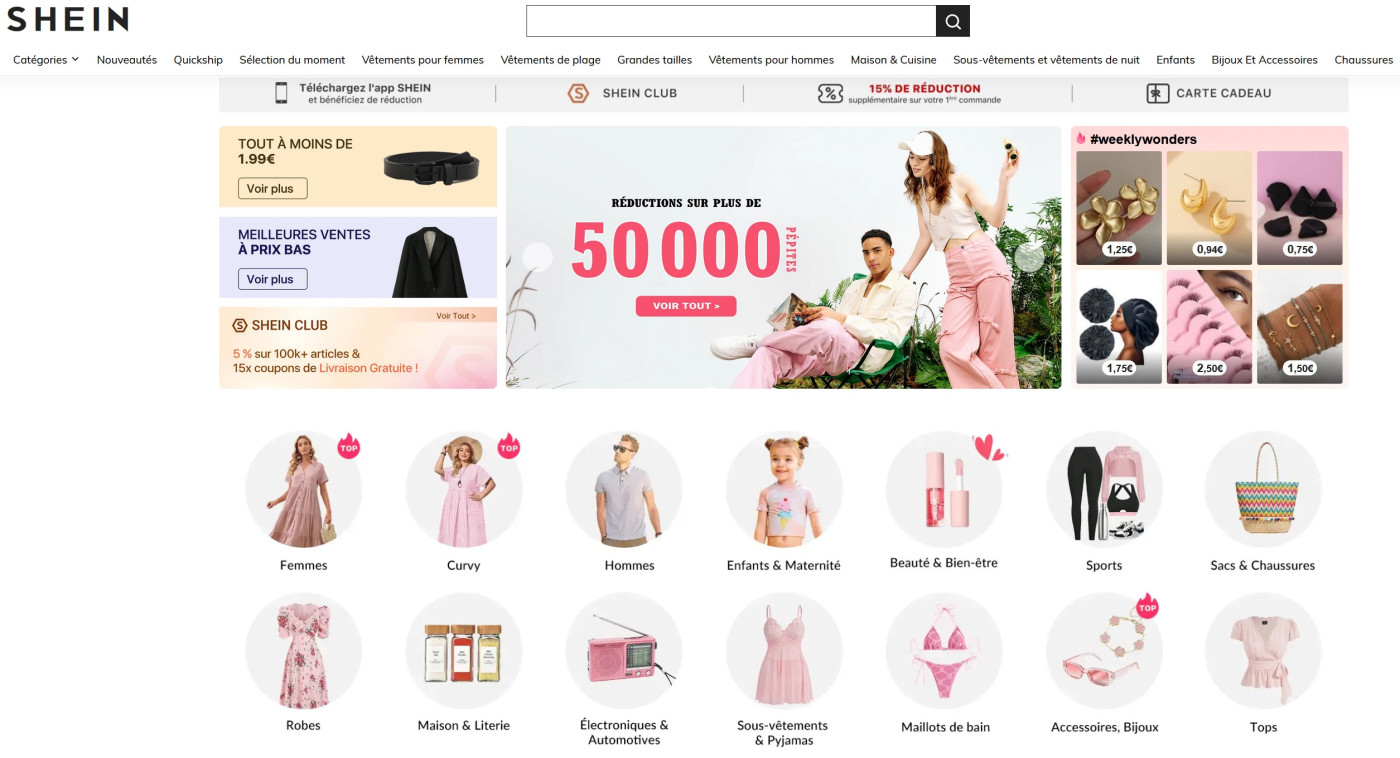The height and width of the screenshot is (758, 1400).
Task: Open the Maison & Cuisine menu
Action: click(892, 59)
